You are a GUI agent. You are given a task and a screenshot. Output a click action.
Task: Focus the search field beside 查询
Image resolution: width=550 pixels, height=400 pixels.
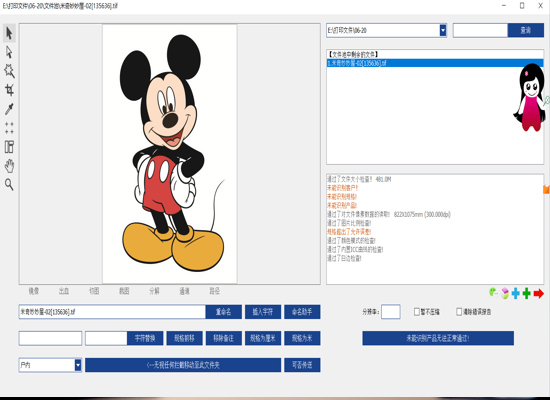tap(480, 31)
